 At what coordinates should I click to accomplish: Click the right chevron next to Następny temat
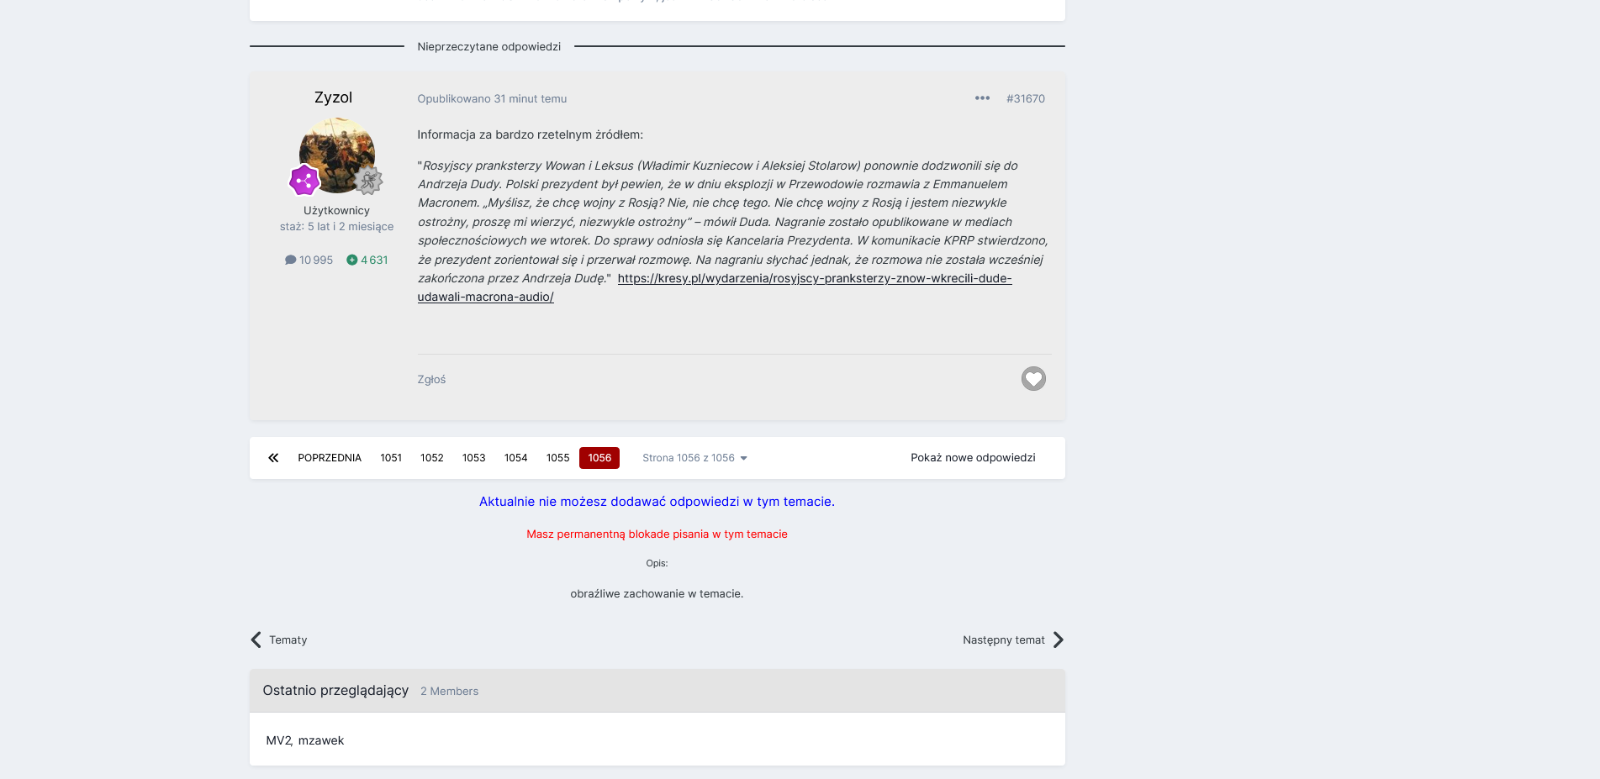[1058, 640]
